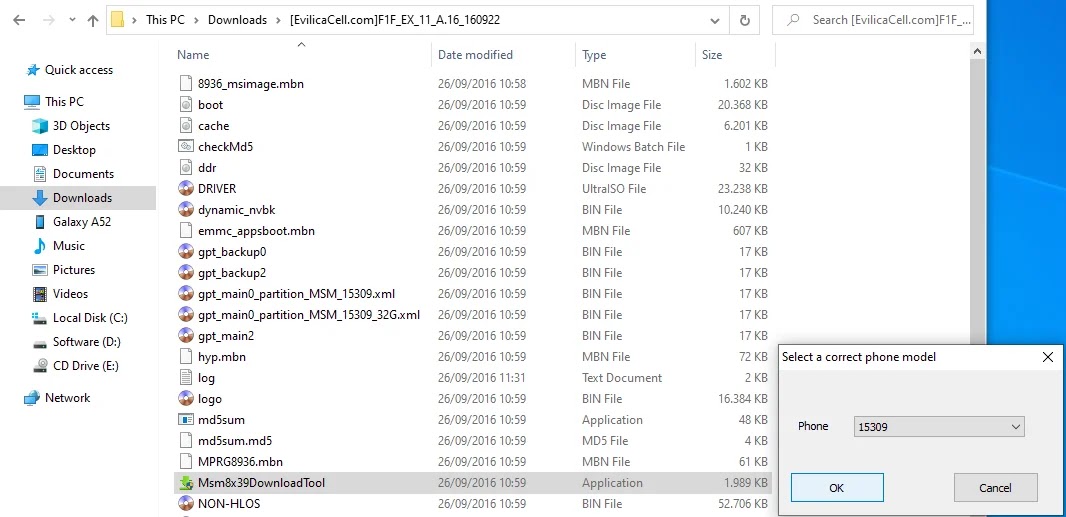Expand the address bar history dropdown
1066x517 pixels.
715,20
